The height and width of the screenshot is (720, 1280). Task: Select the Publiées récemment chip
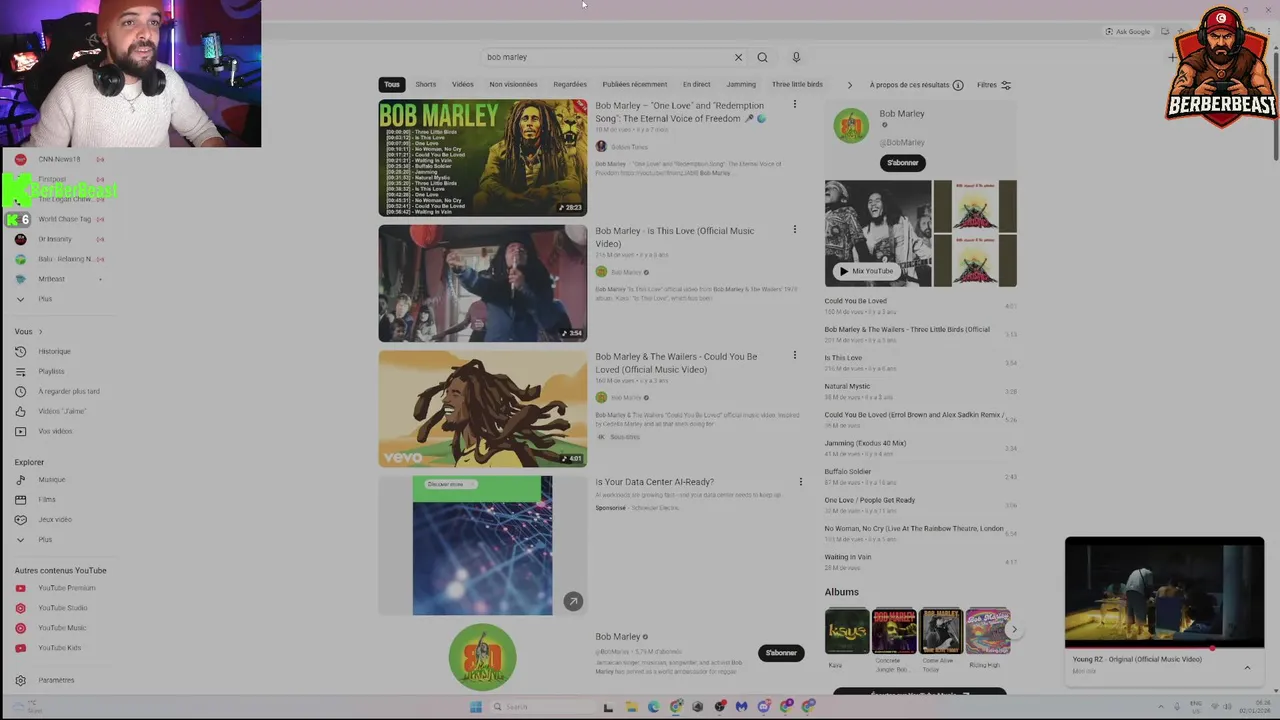pos(635,85)
